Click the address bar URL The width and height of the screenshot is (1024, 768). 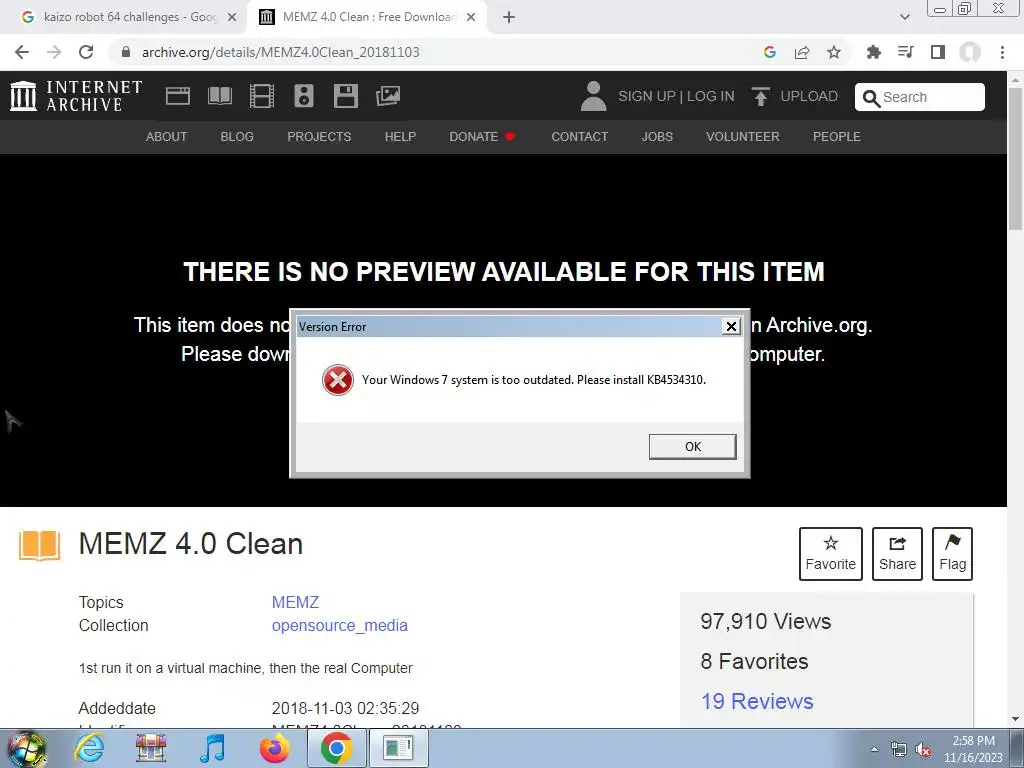[x=281, y=52]
